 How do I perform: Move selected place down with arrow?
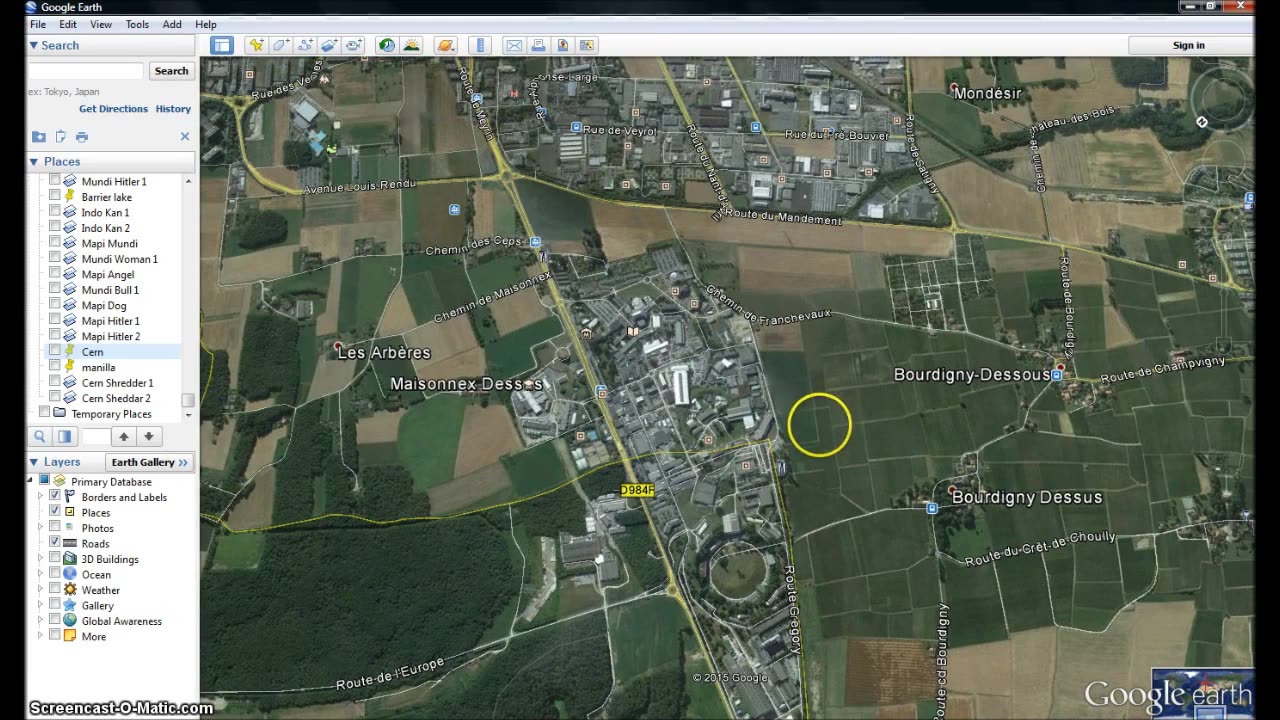click(x=149, y=436)
